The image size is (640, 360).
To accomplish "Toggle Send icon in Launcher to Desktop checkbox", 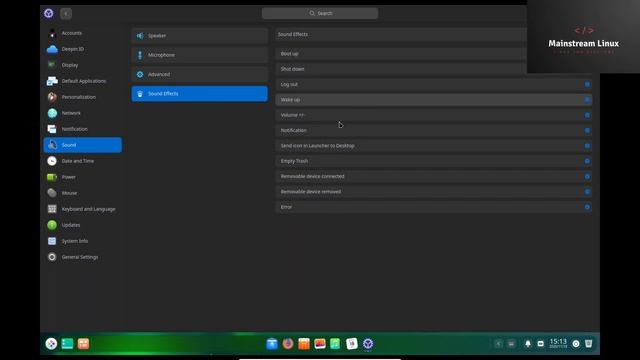I will tap(587, 146).
